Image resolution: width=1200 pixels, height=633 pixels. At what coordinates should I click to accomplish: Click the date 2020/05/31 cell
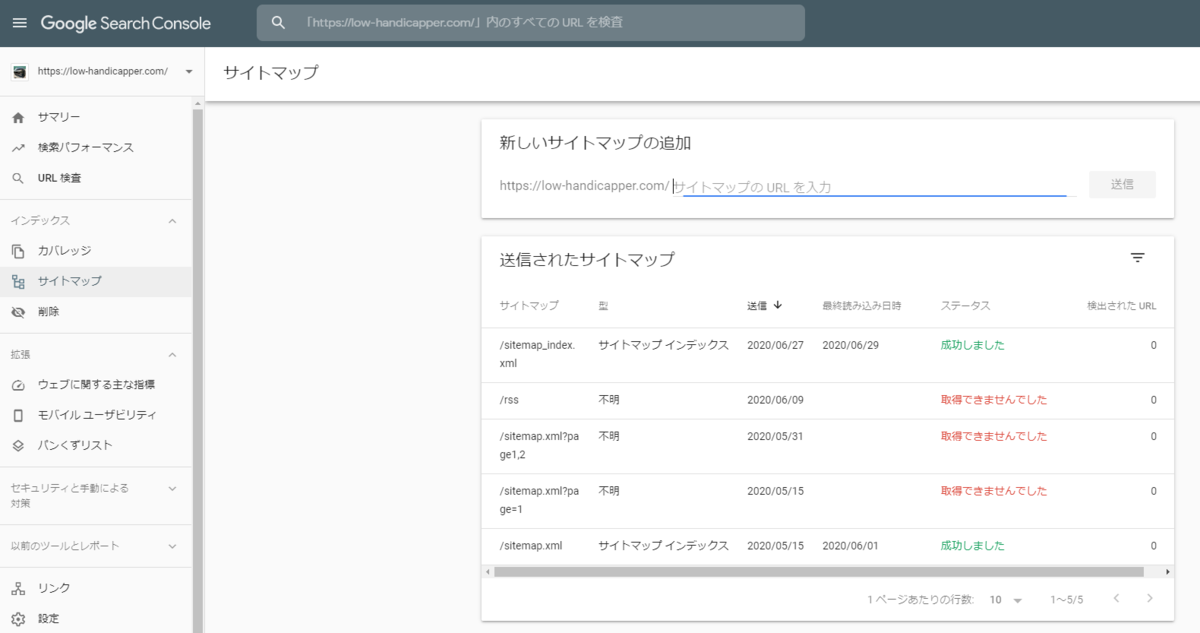pos(775,436)
